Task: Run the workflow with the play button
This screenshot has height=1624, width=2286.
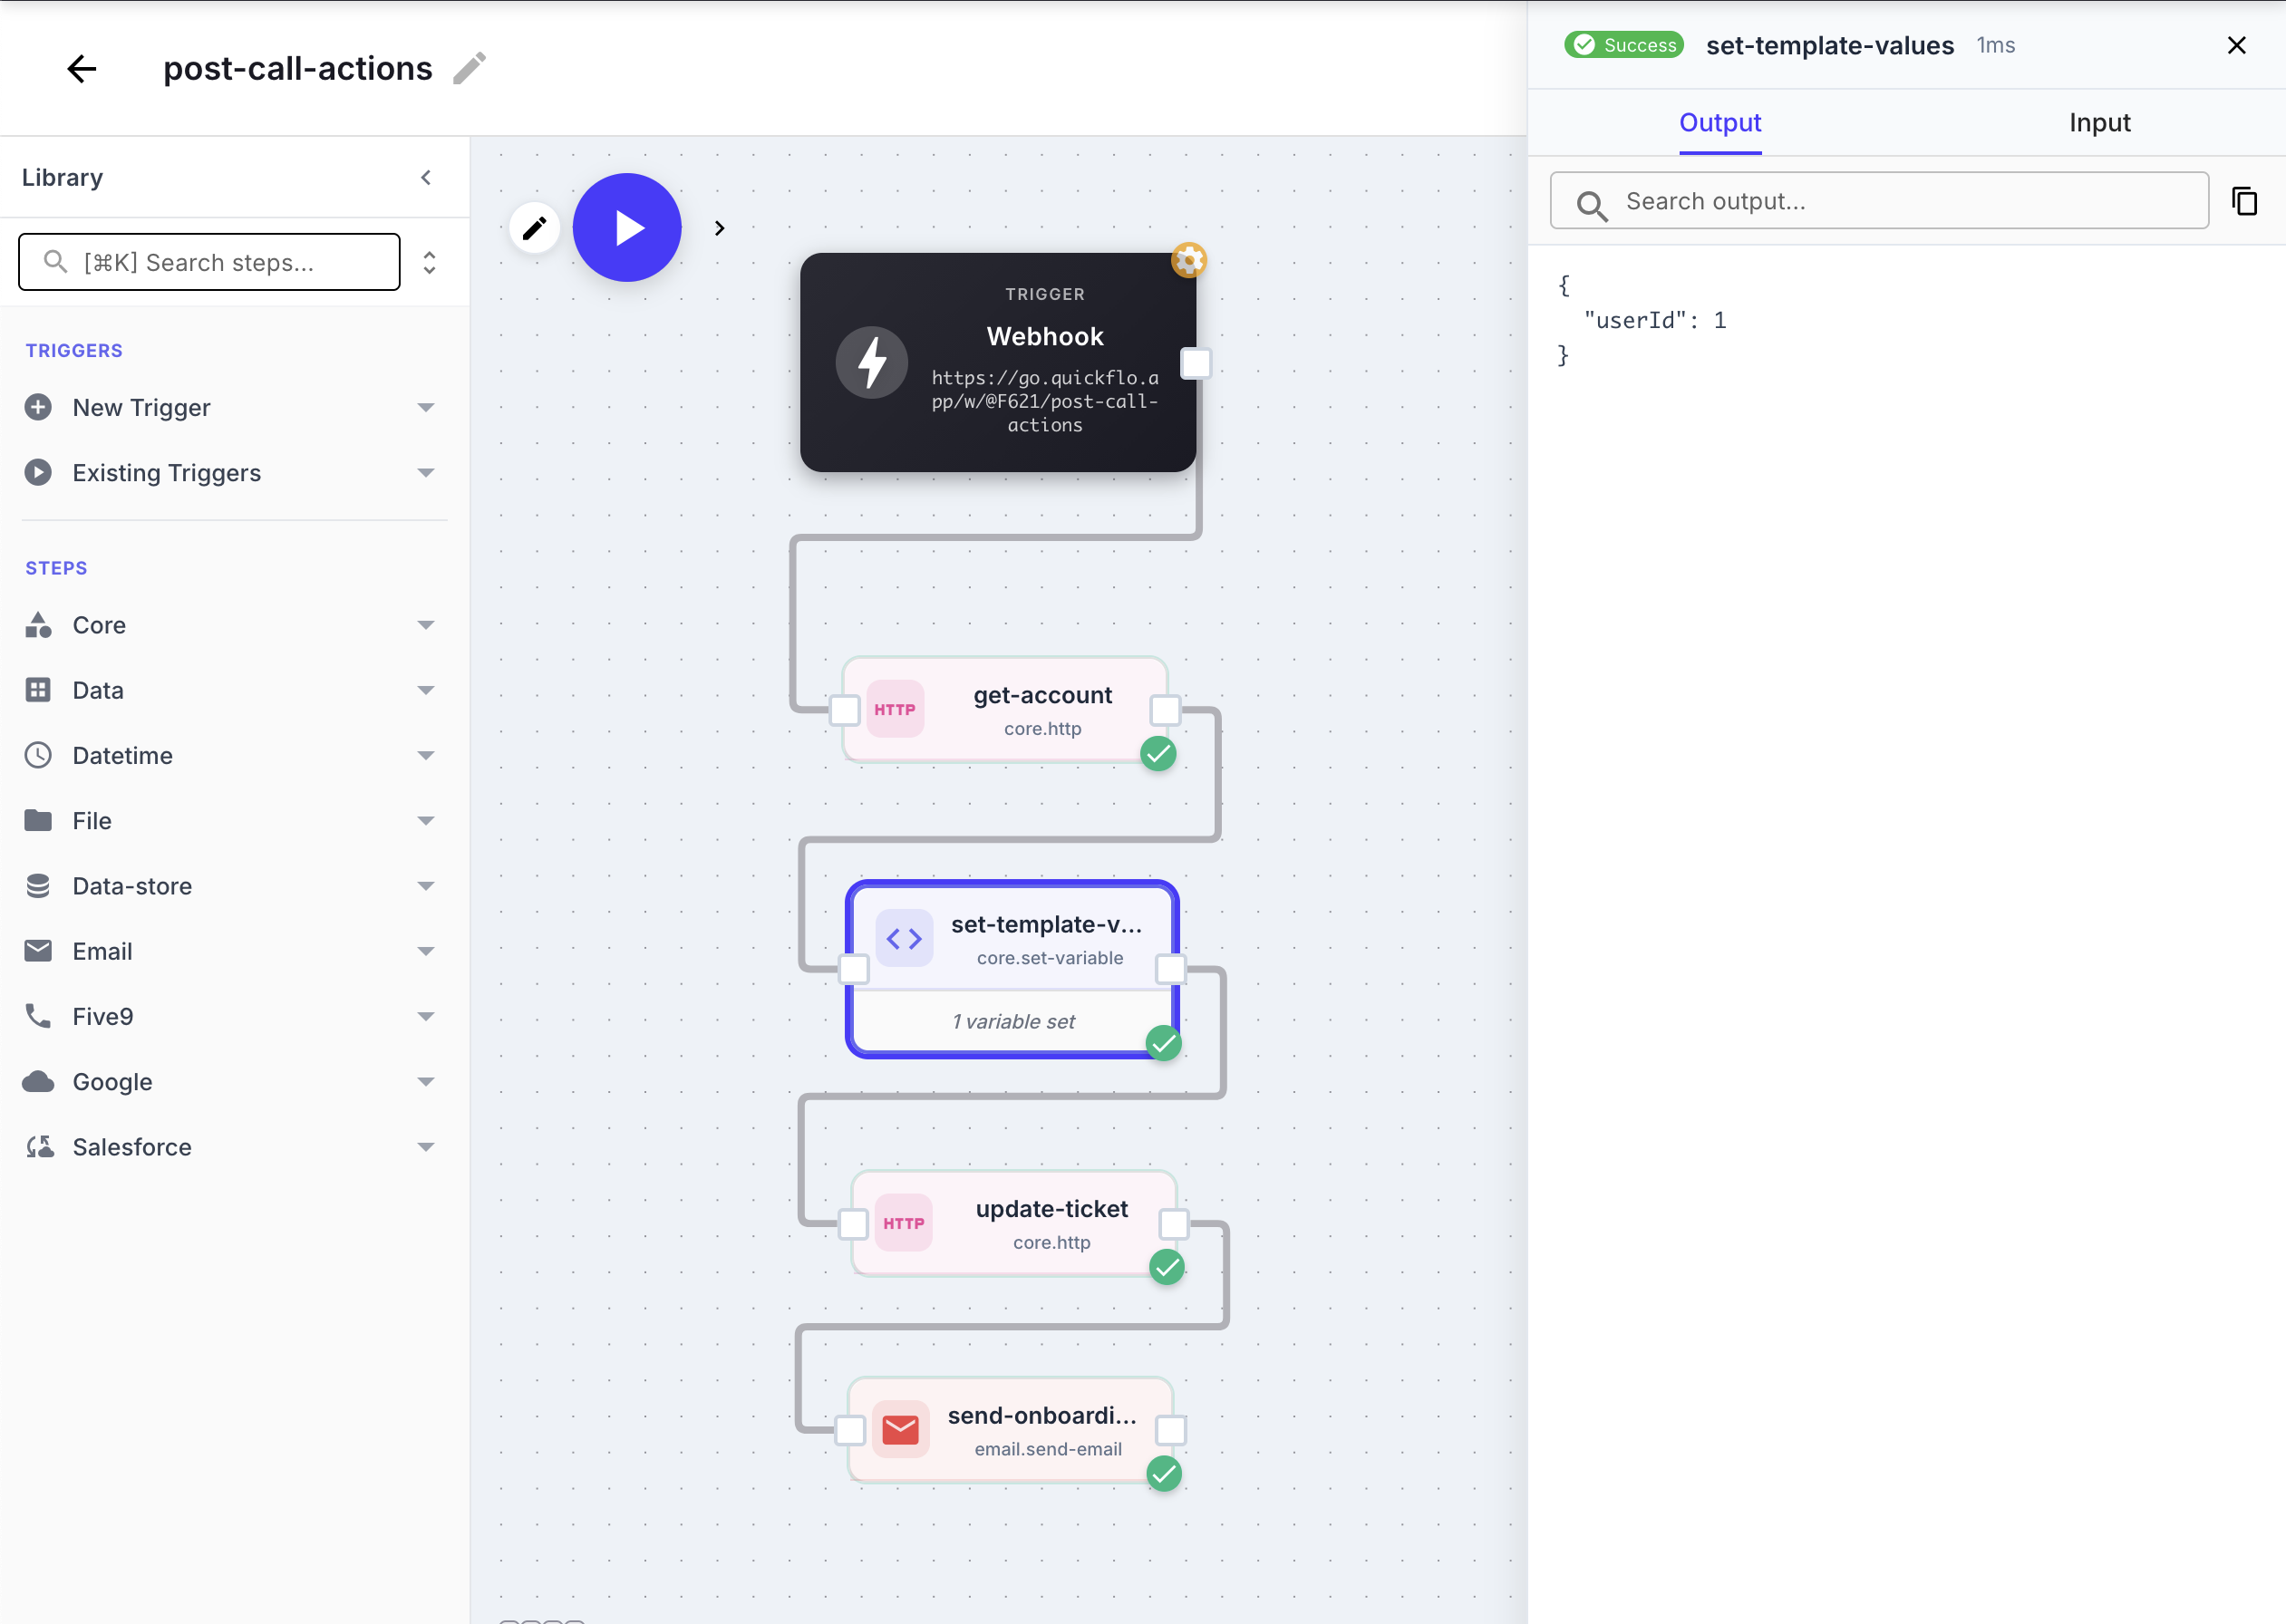Action: 626,227
